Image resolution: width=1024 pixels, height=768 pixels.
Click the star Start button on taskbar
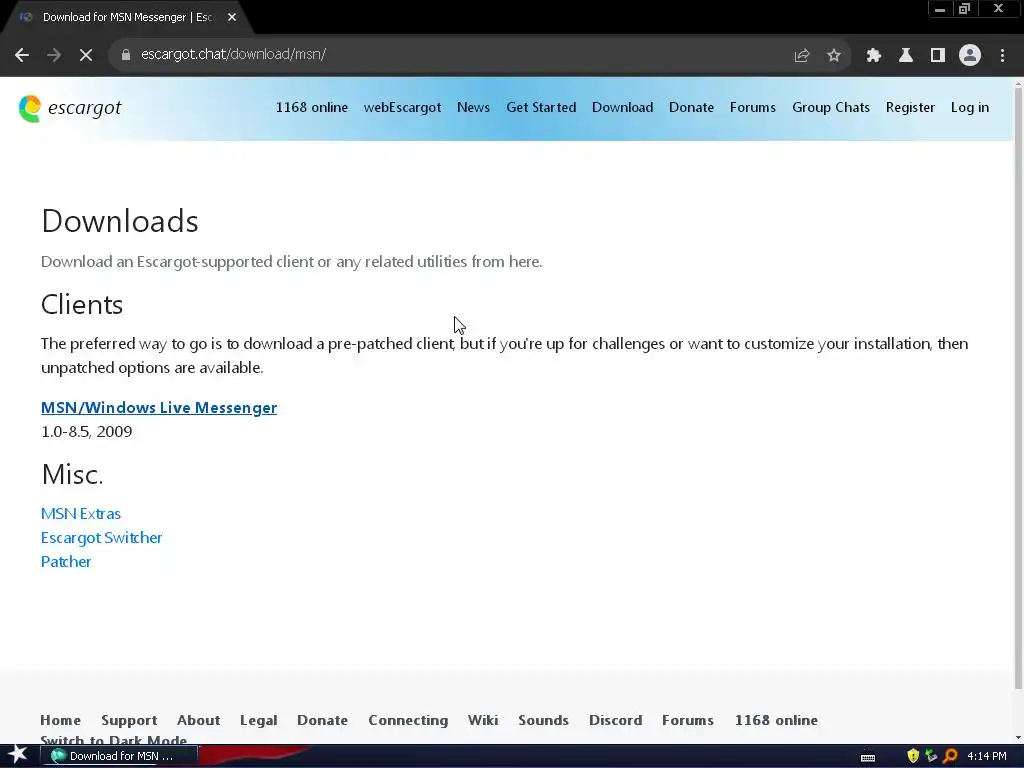click(x=18, y=756)
